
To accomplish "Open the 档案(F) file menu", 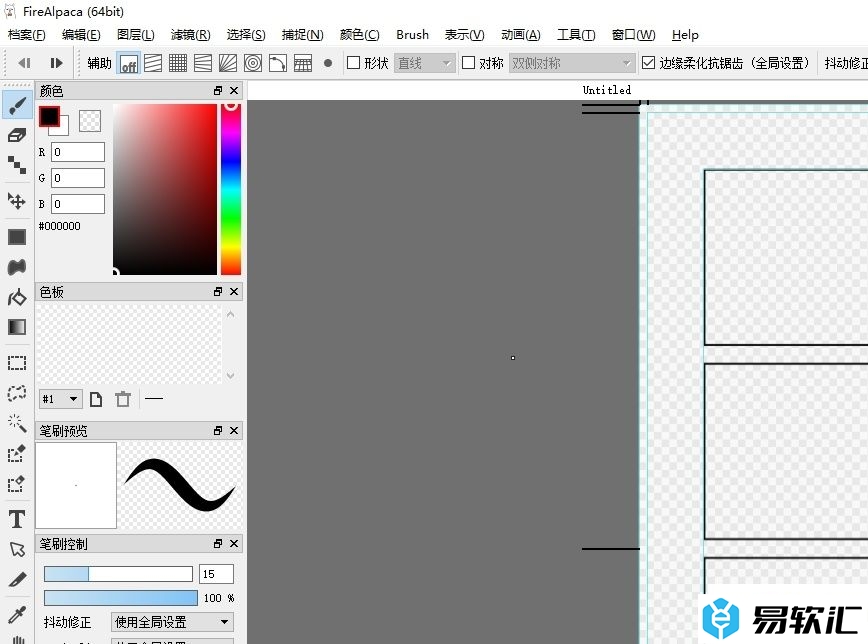I will [27, 35].
